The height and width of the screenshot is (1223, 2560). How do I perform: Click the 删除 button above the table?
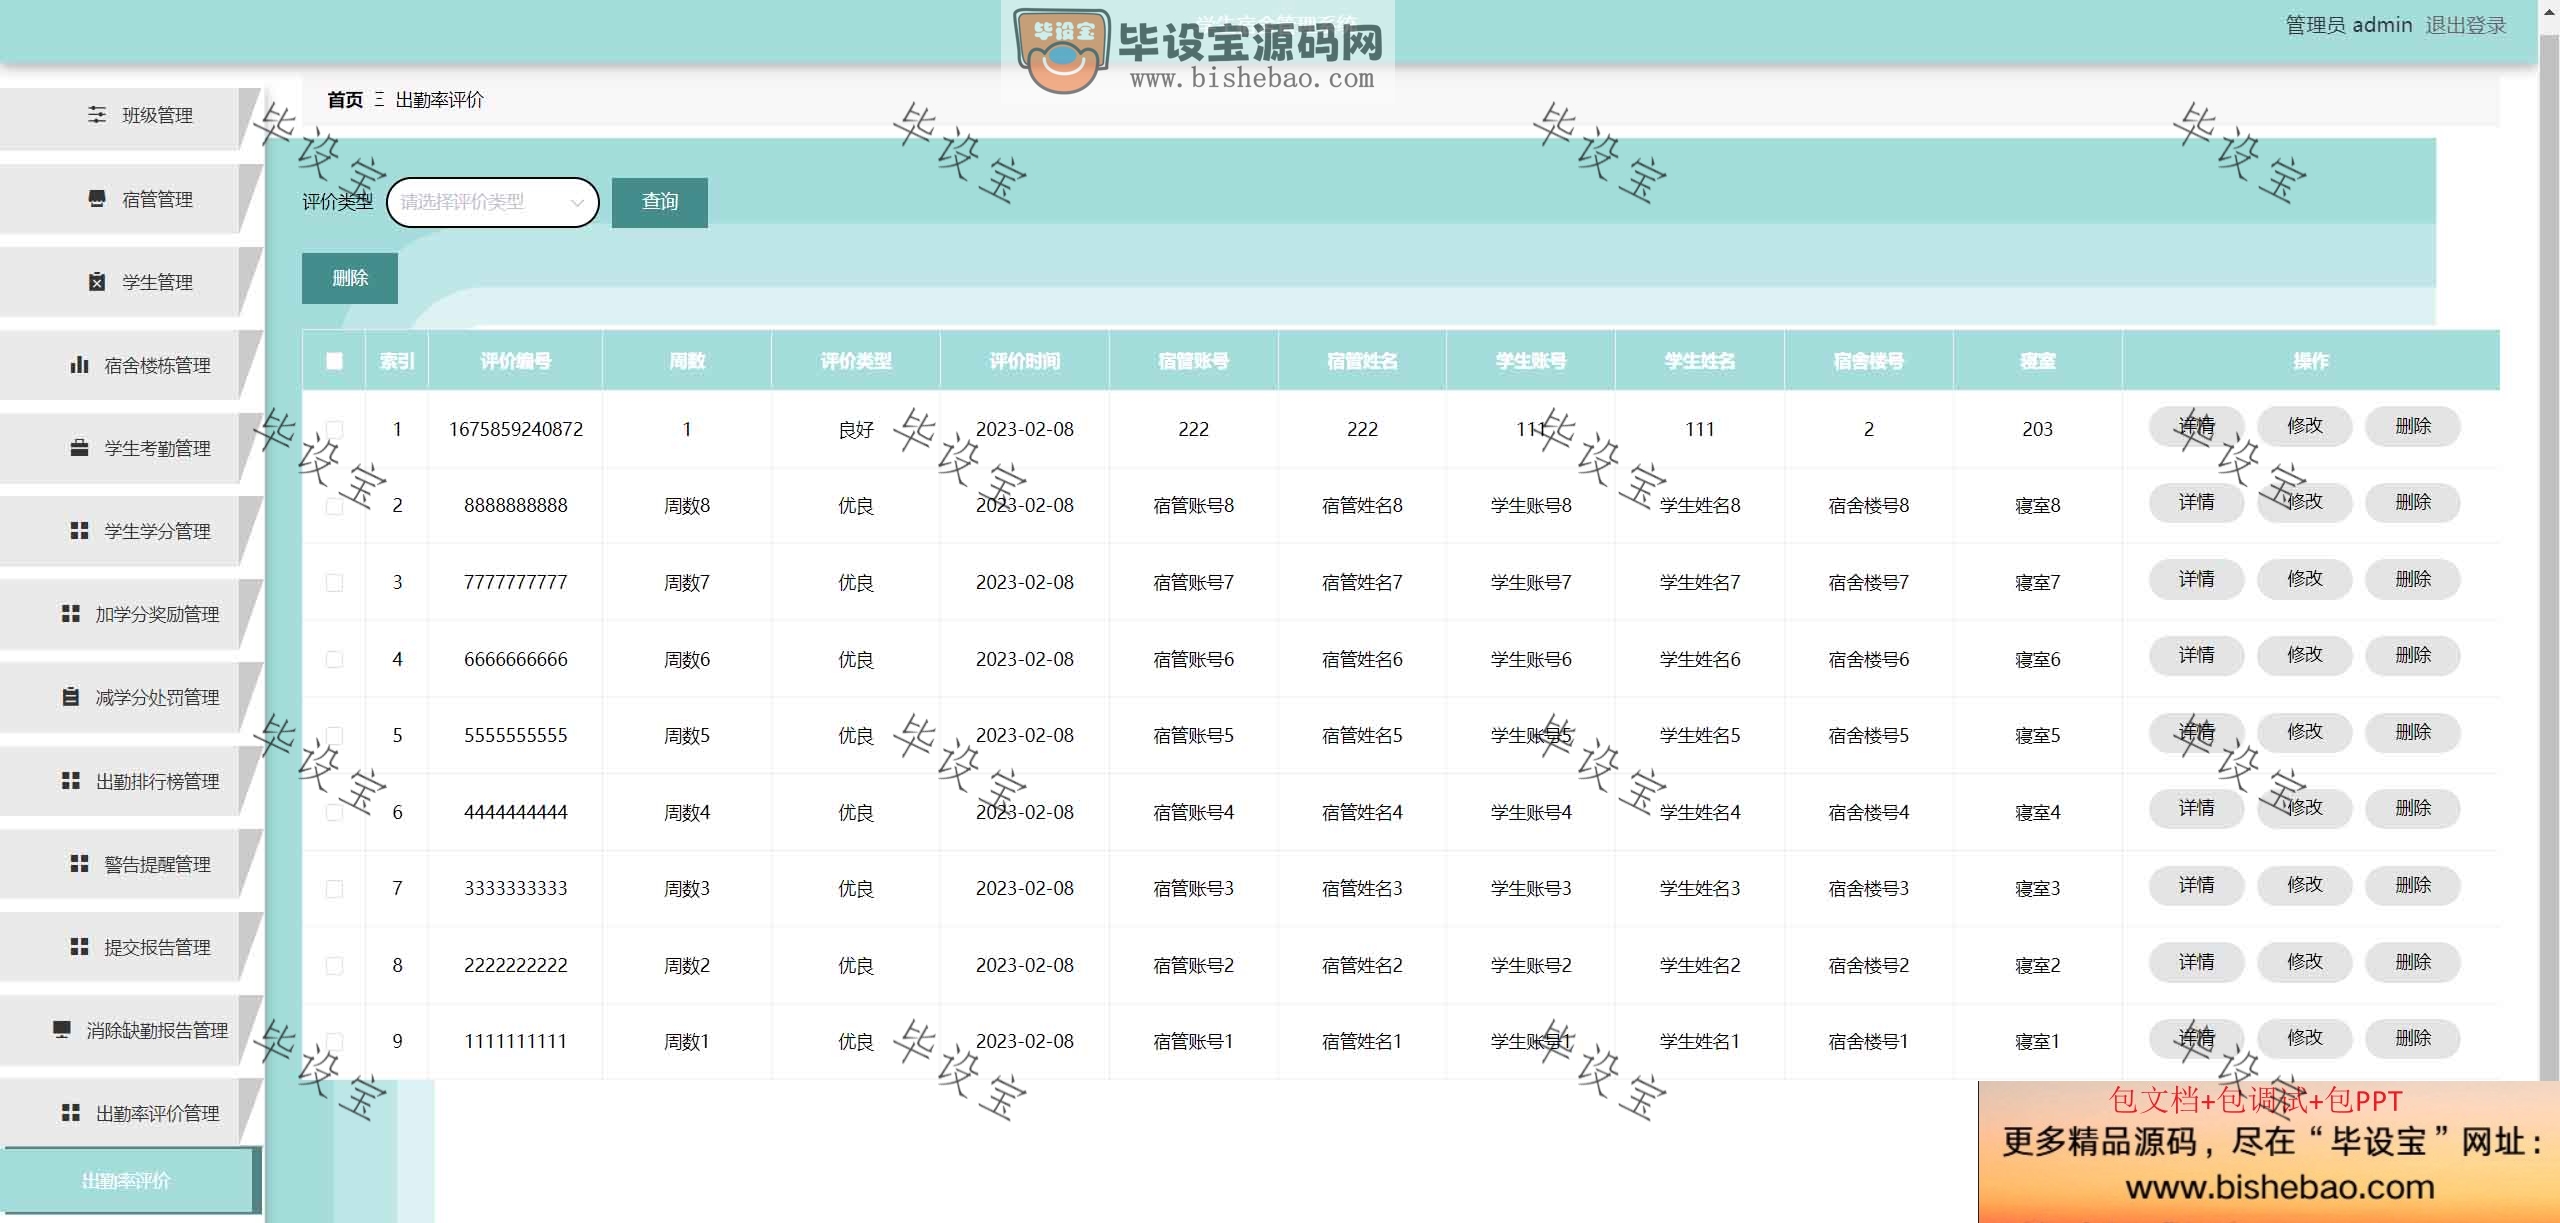point(349,278)
